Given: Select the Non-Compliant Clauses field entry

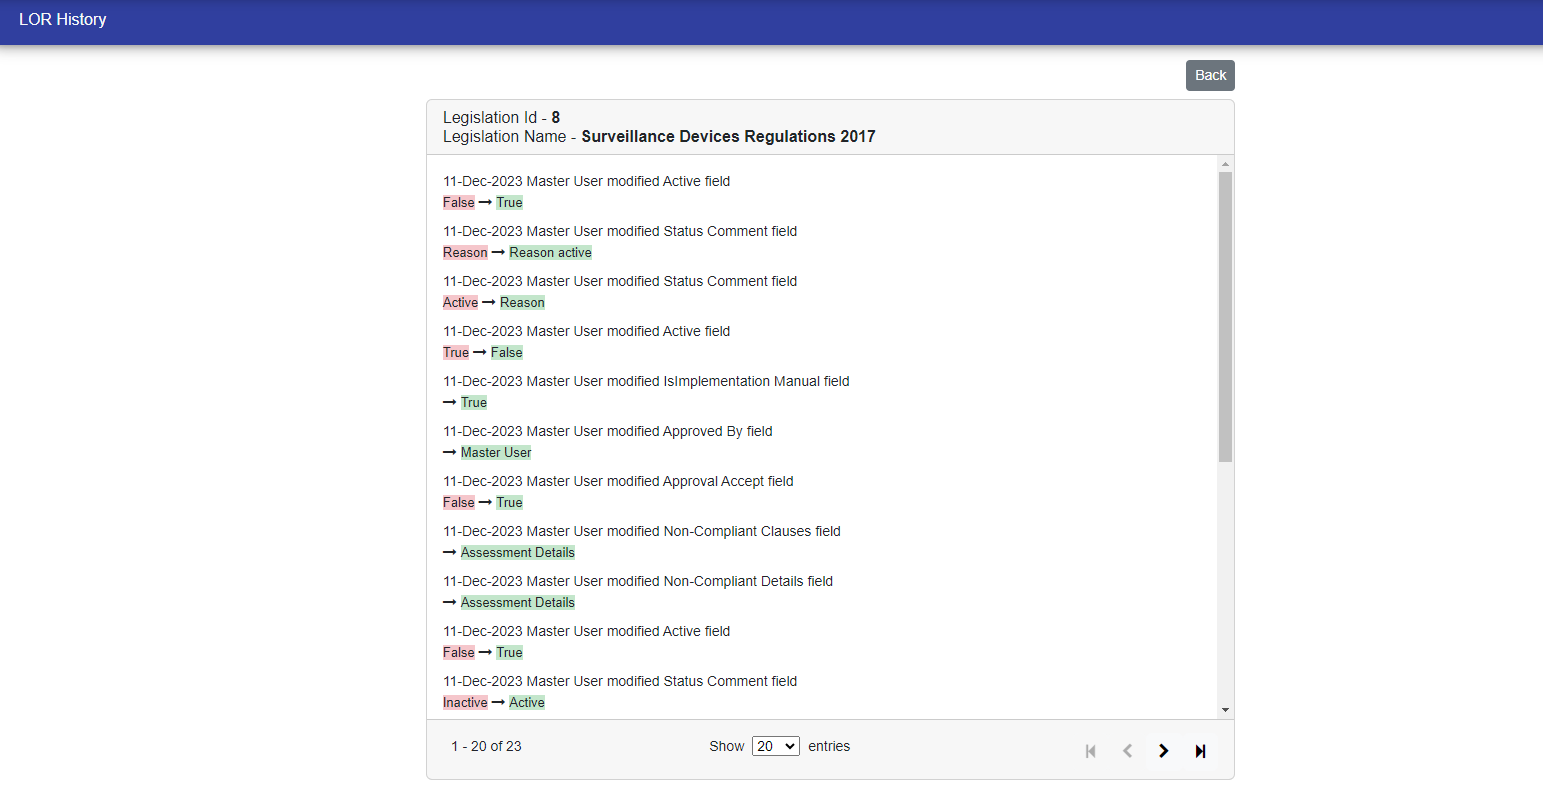Looking at the screenshot, I should 641,532.
